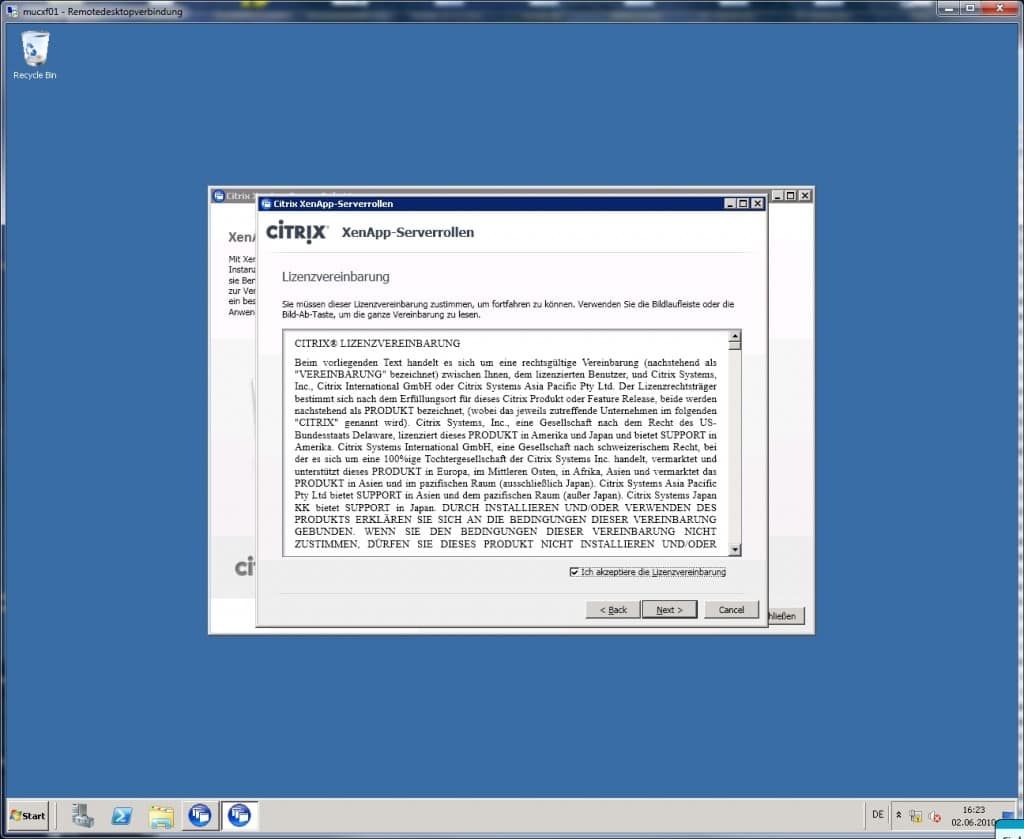
Task: Toggle 'Ich akzeptiere die Lizenzvereinbarung' checkbox
Action: coord(574,572)
